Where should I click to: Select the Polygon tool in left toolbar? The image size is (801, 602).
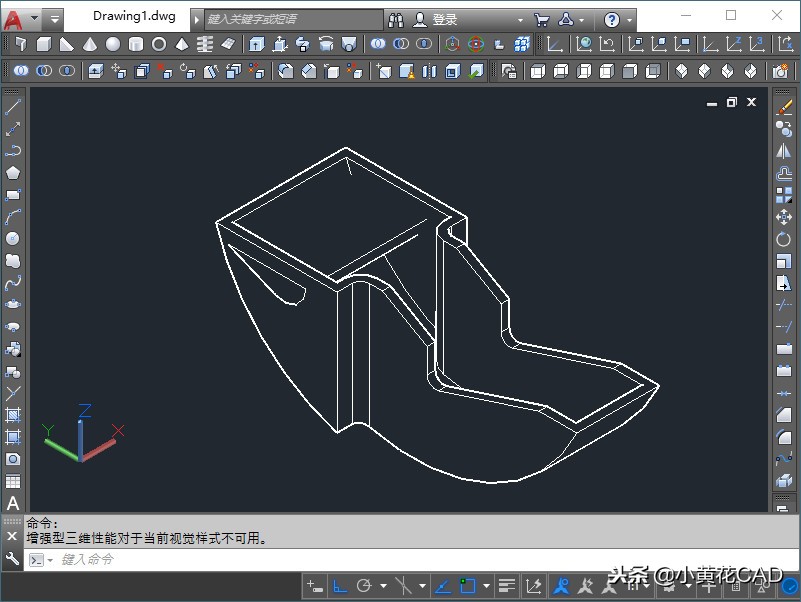coord(13,173)
